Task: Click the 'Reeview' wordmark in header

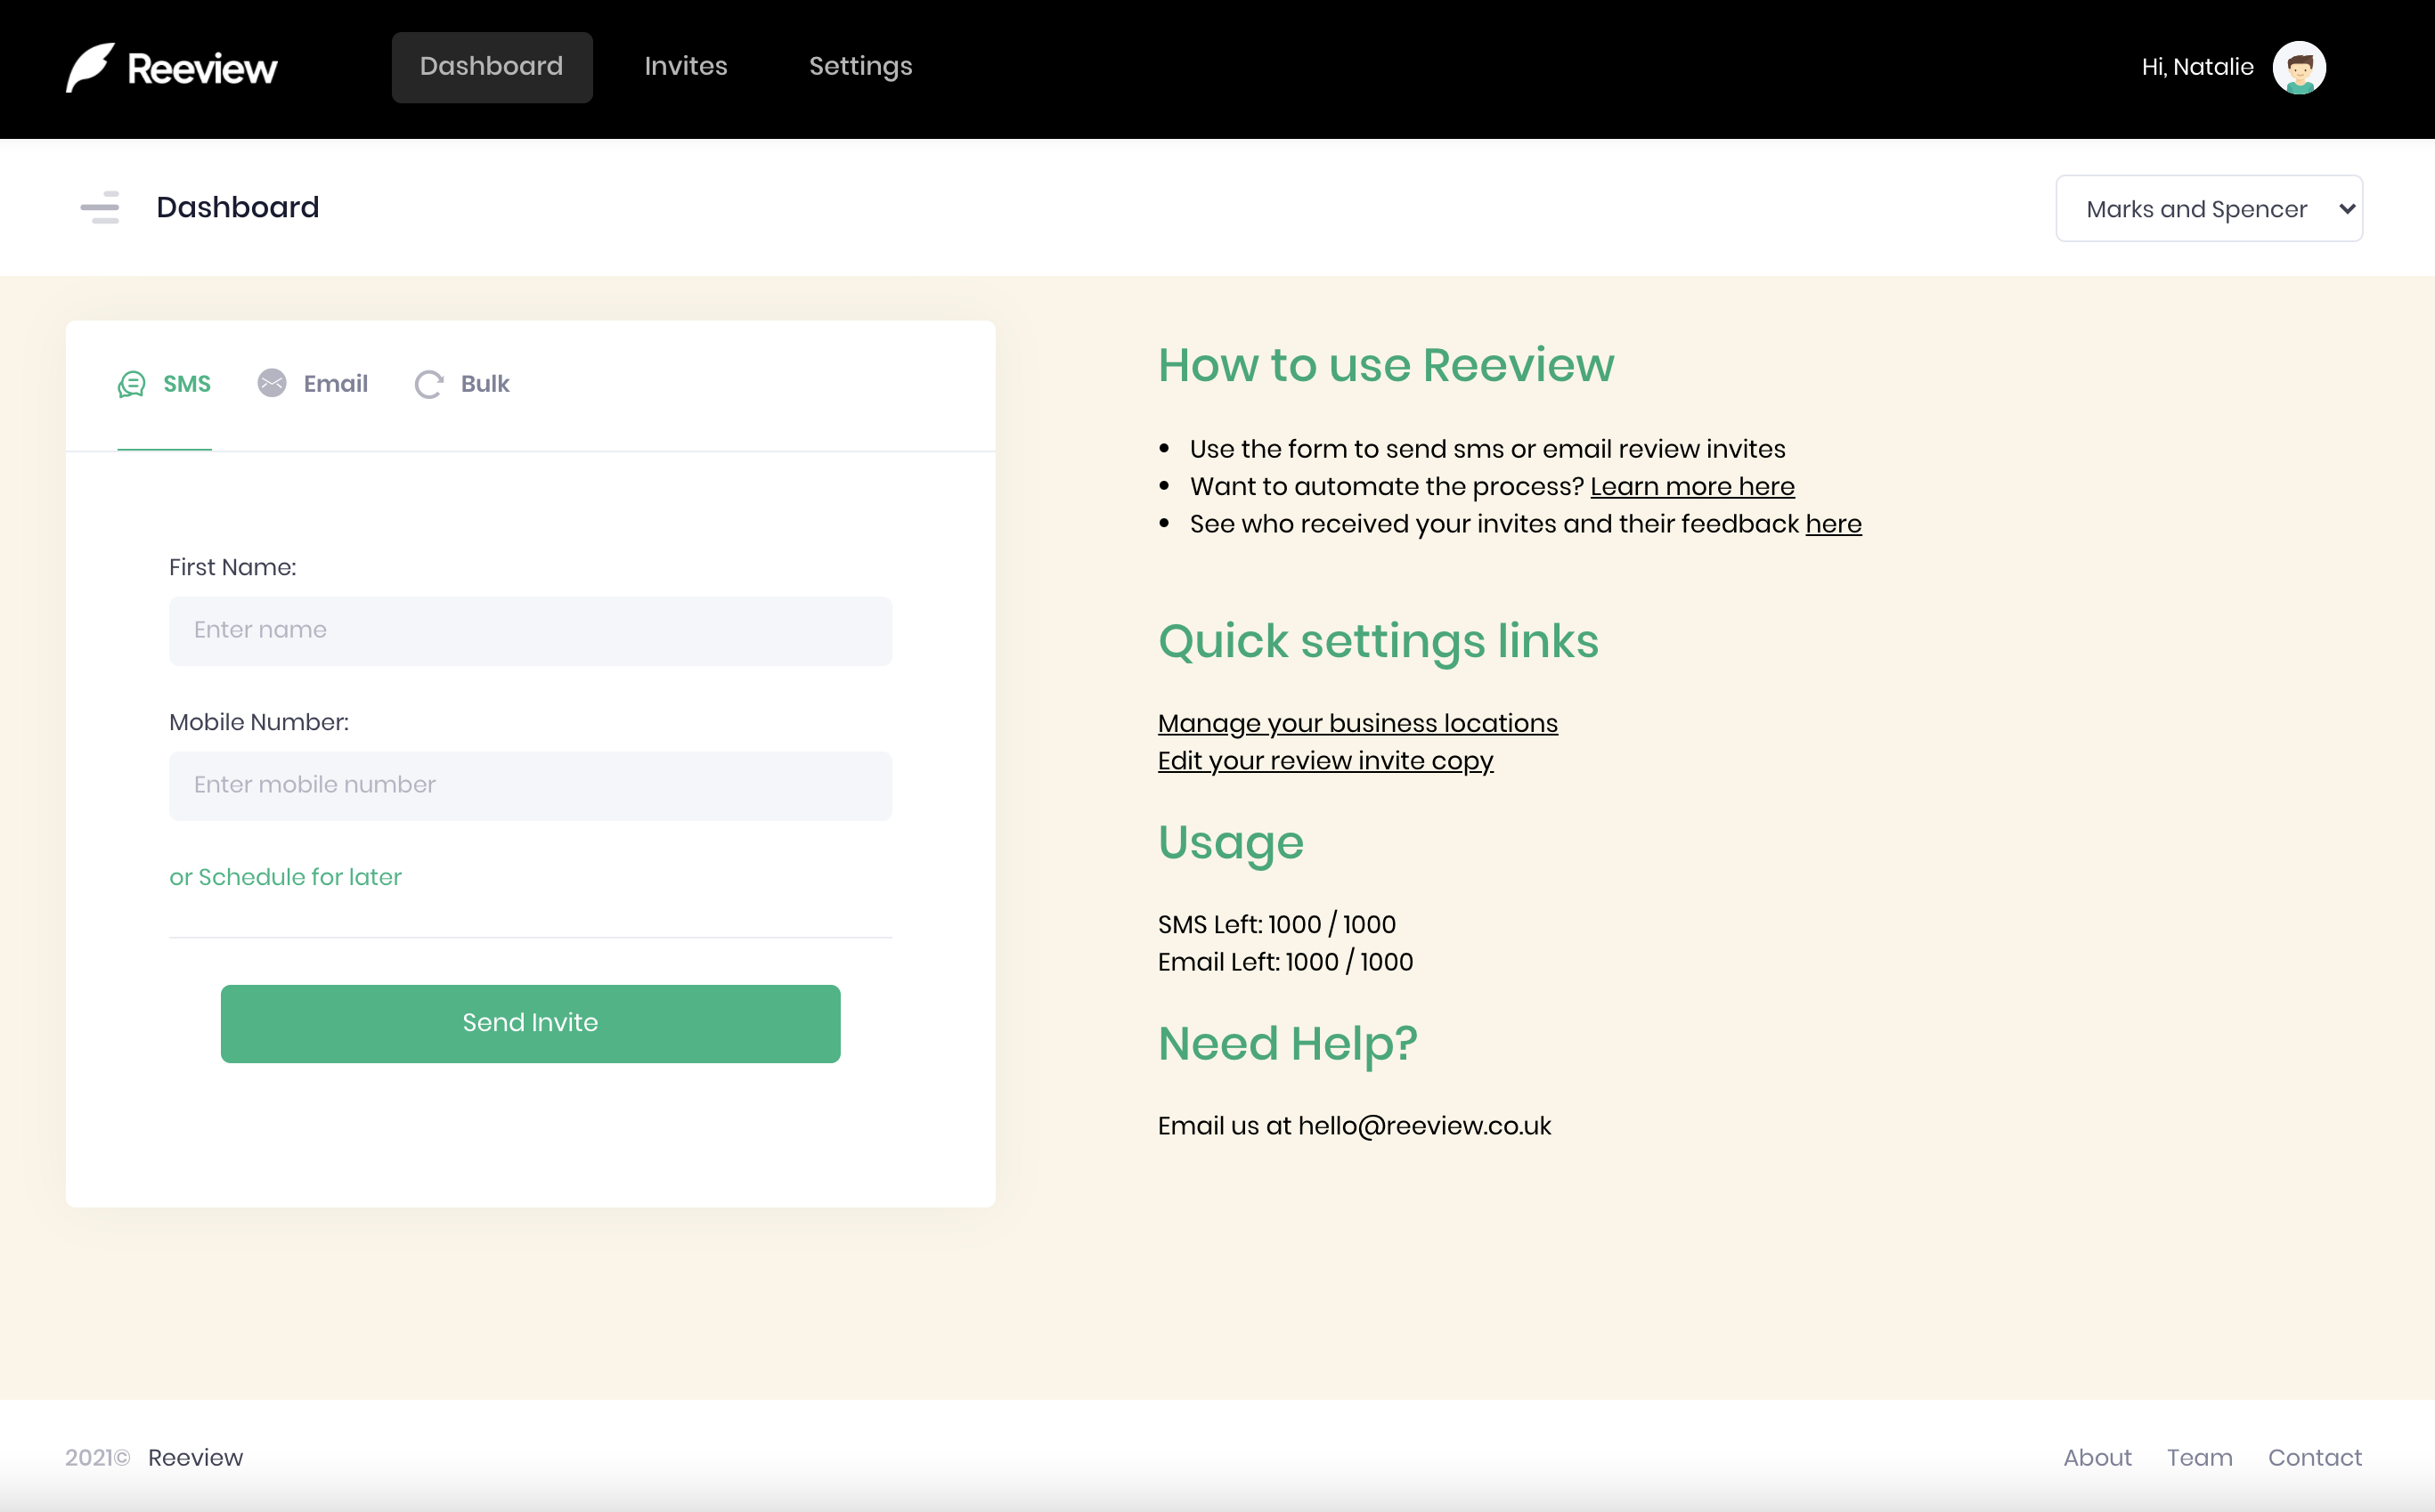Action: (202, 69)
